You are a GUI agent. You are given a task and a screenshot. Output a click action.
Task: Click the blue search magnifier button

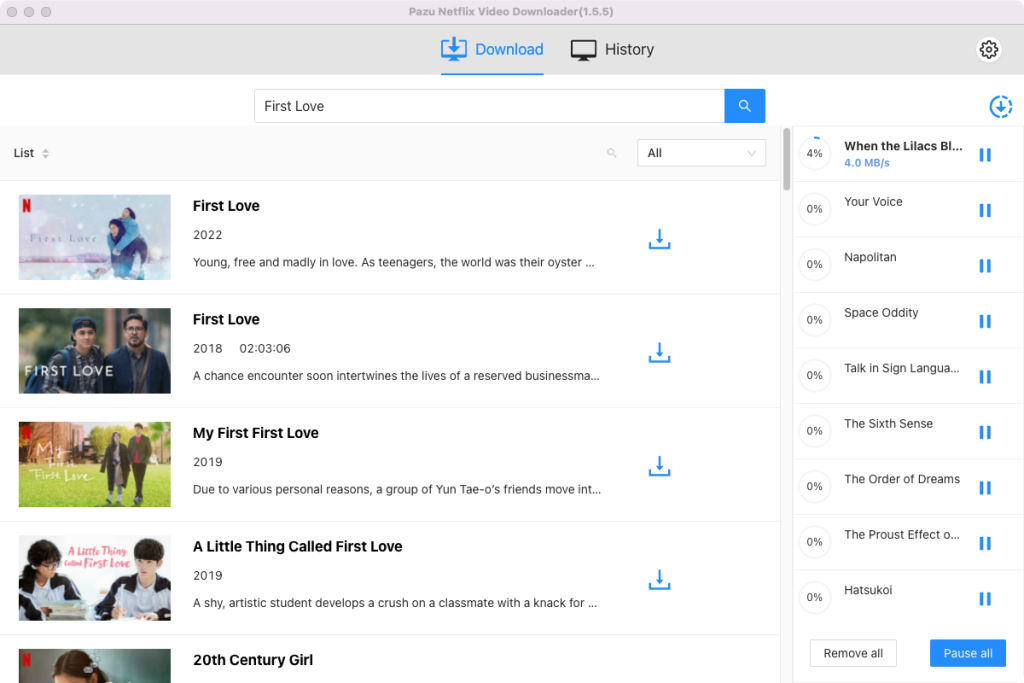[x=744, y=106]
